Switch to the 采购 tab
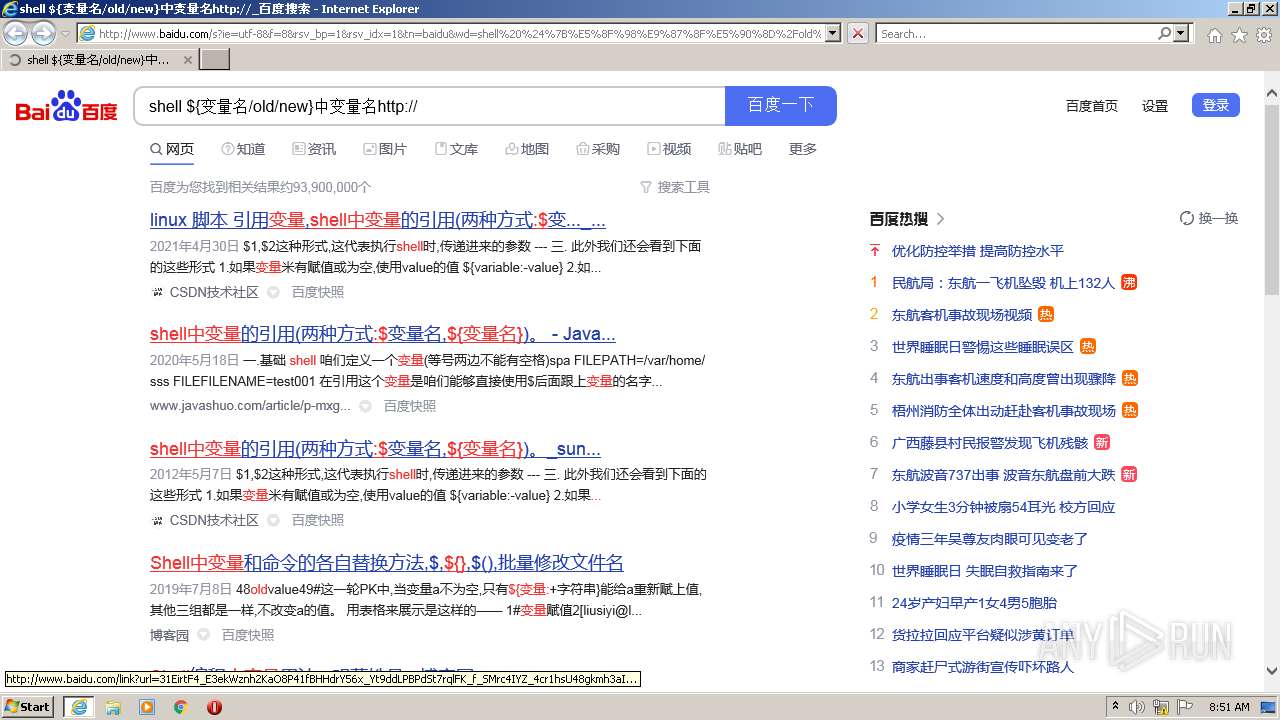1280x720 pixels. point(598,149)
